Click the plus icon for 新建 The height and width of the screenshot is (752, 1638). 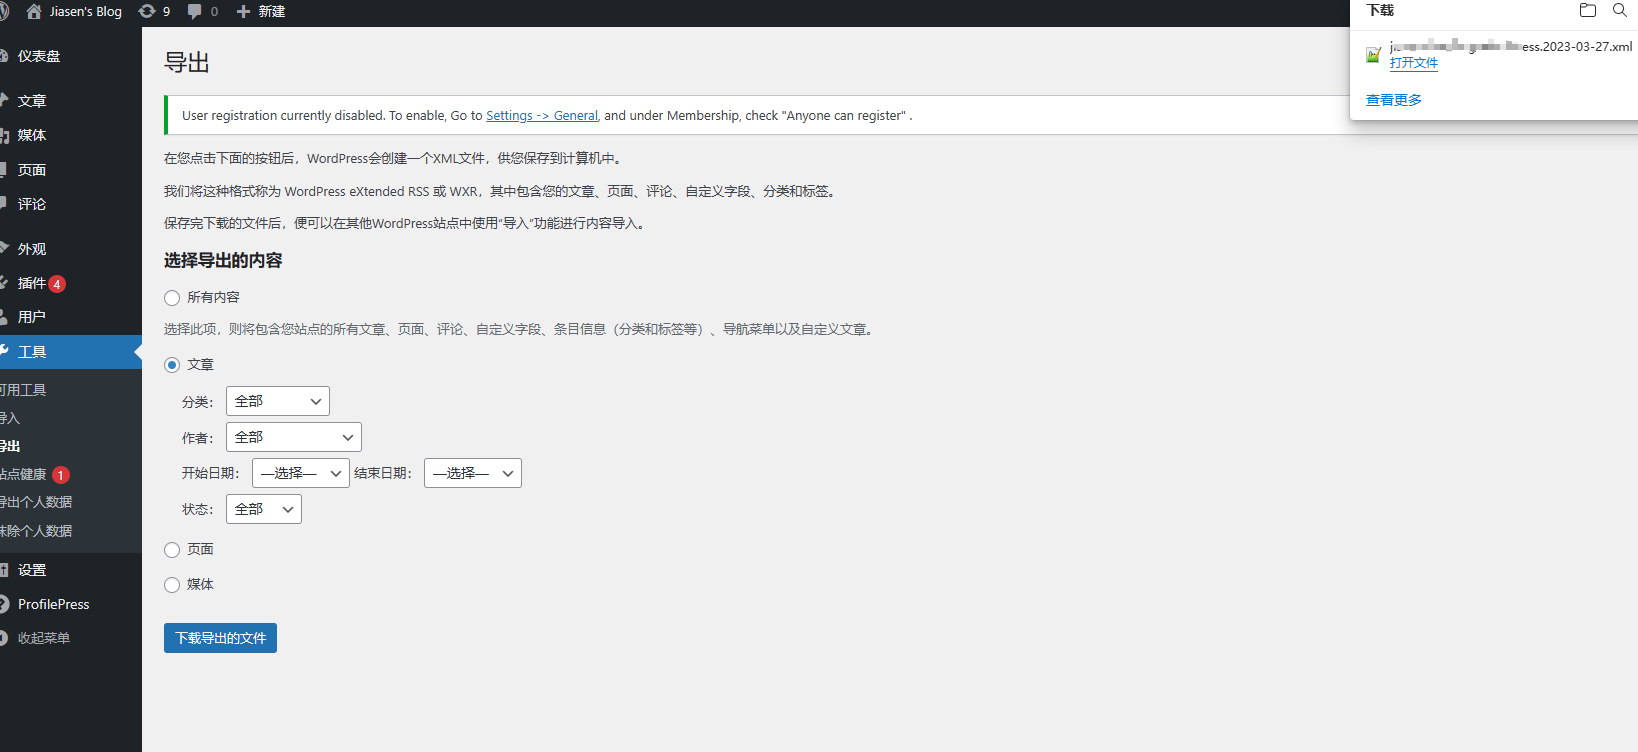point(243,11)
